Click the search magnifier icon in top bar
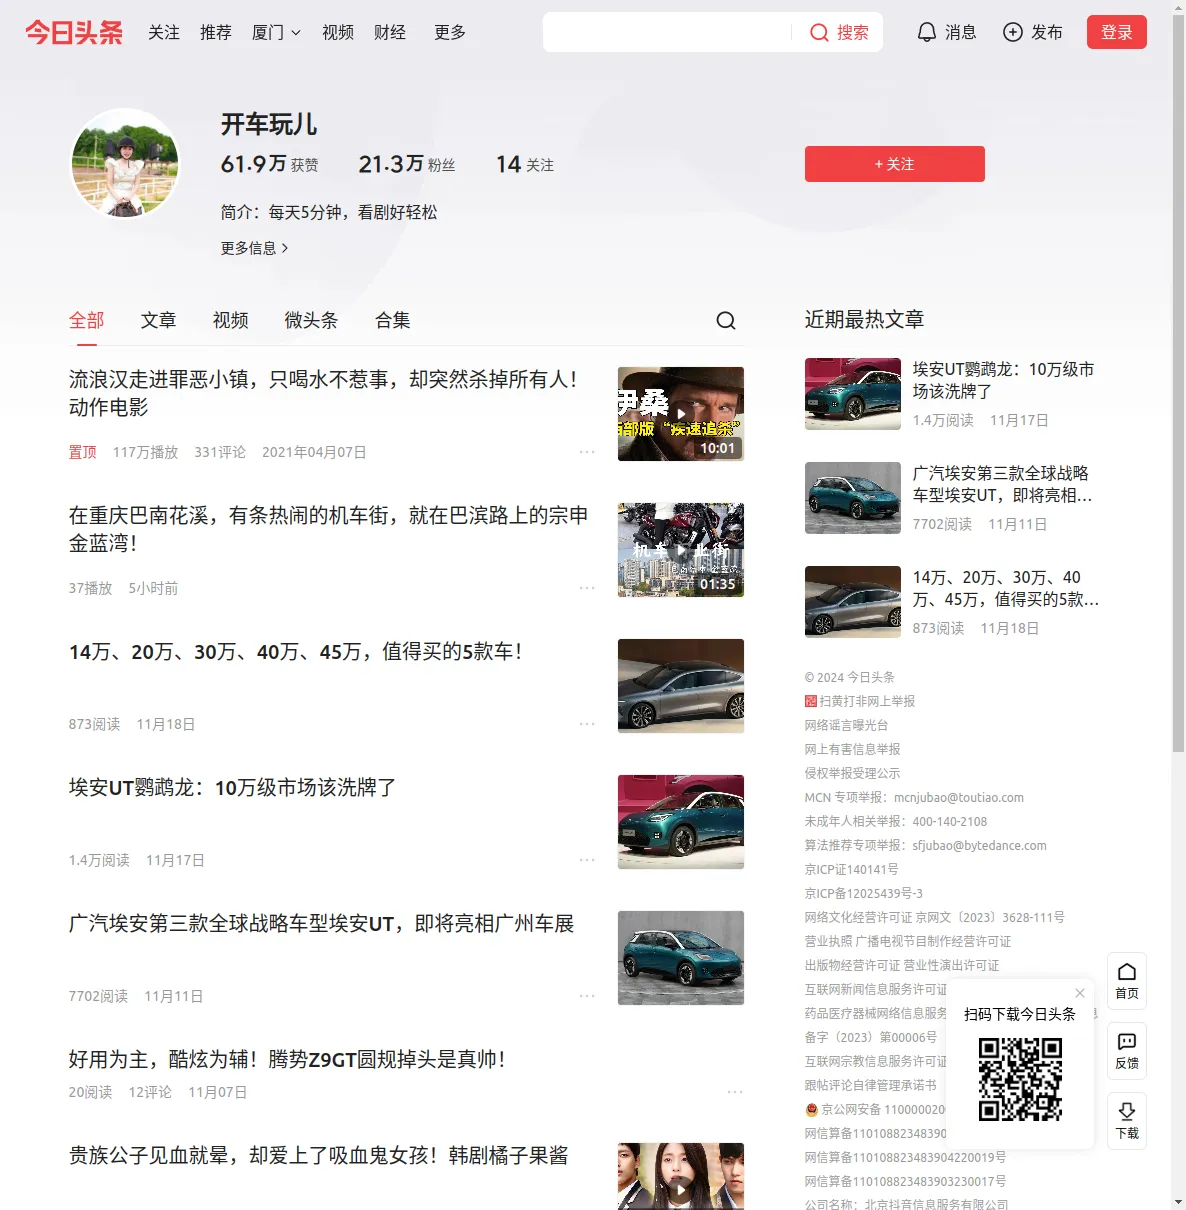This screenshot has width=1186, height=1210. pyautogui.click(x=819, y=33)
